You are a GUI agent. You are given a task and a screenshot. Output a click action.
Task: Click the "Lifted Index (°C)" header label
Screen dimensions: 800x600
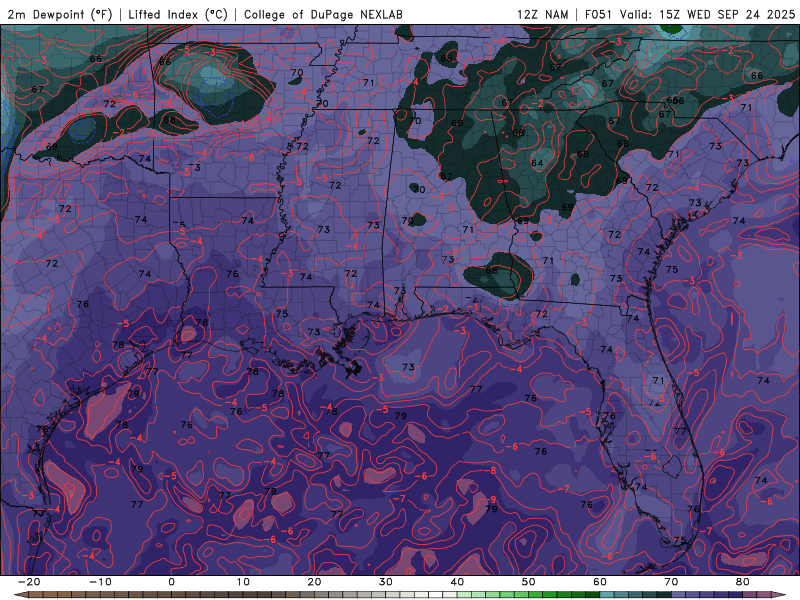point(178,14)
